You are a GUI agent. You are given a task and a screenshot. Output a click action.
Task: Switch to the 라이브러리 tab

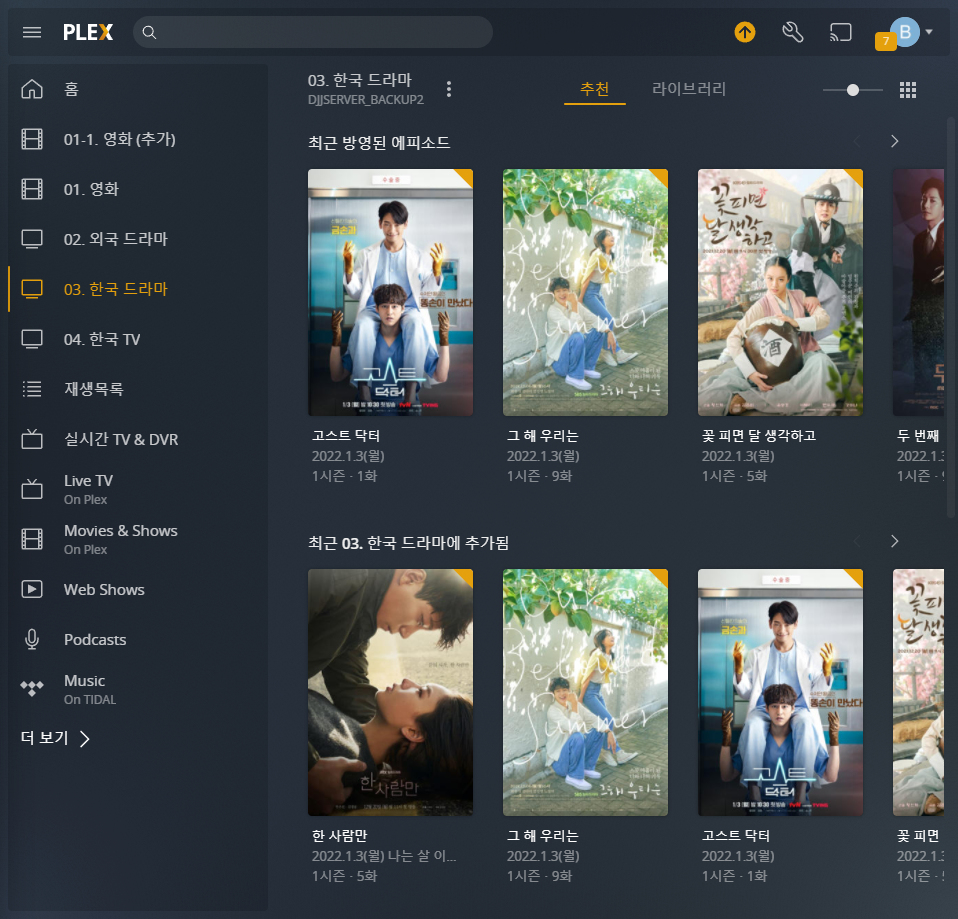[689, 89]
